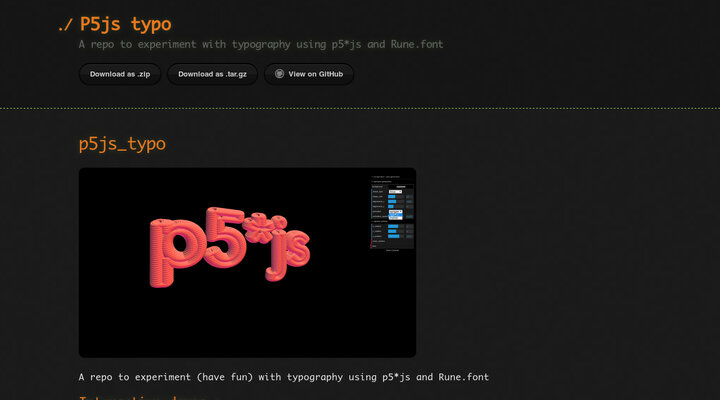This screenshot has width=720, height=400.
Task: Click the P5js typo page title
Action: tap(125, 24)
